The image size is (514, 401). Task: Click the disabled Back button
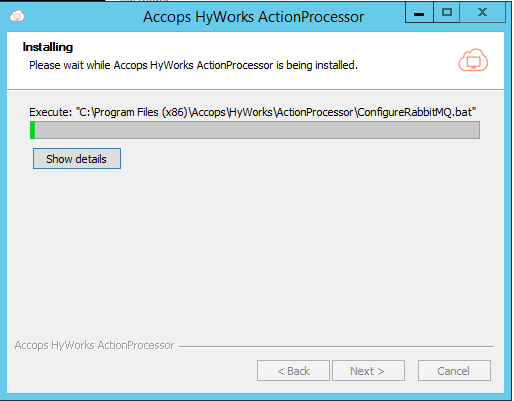coord(293,370)
